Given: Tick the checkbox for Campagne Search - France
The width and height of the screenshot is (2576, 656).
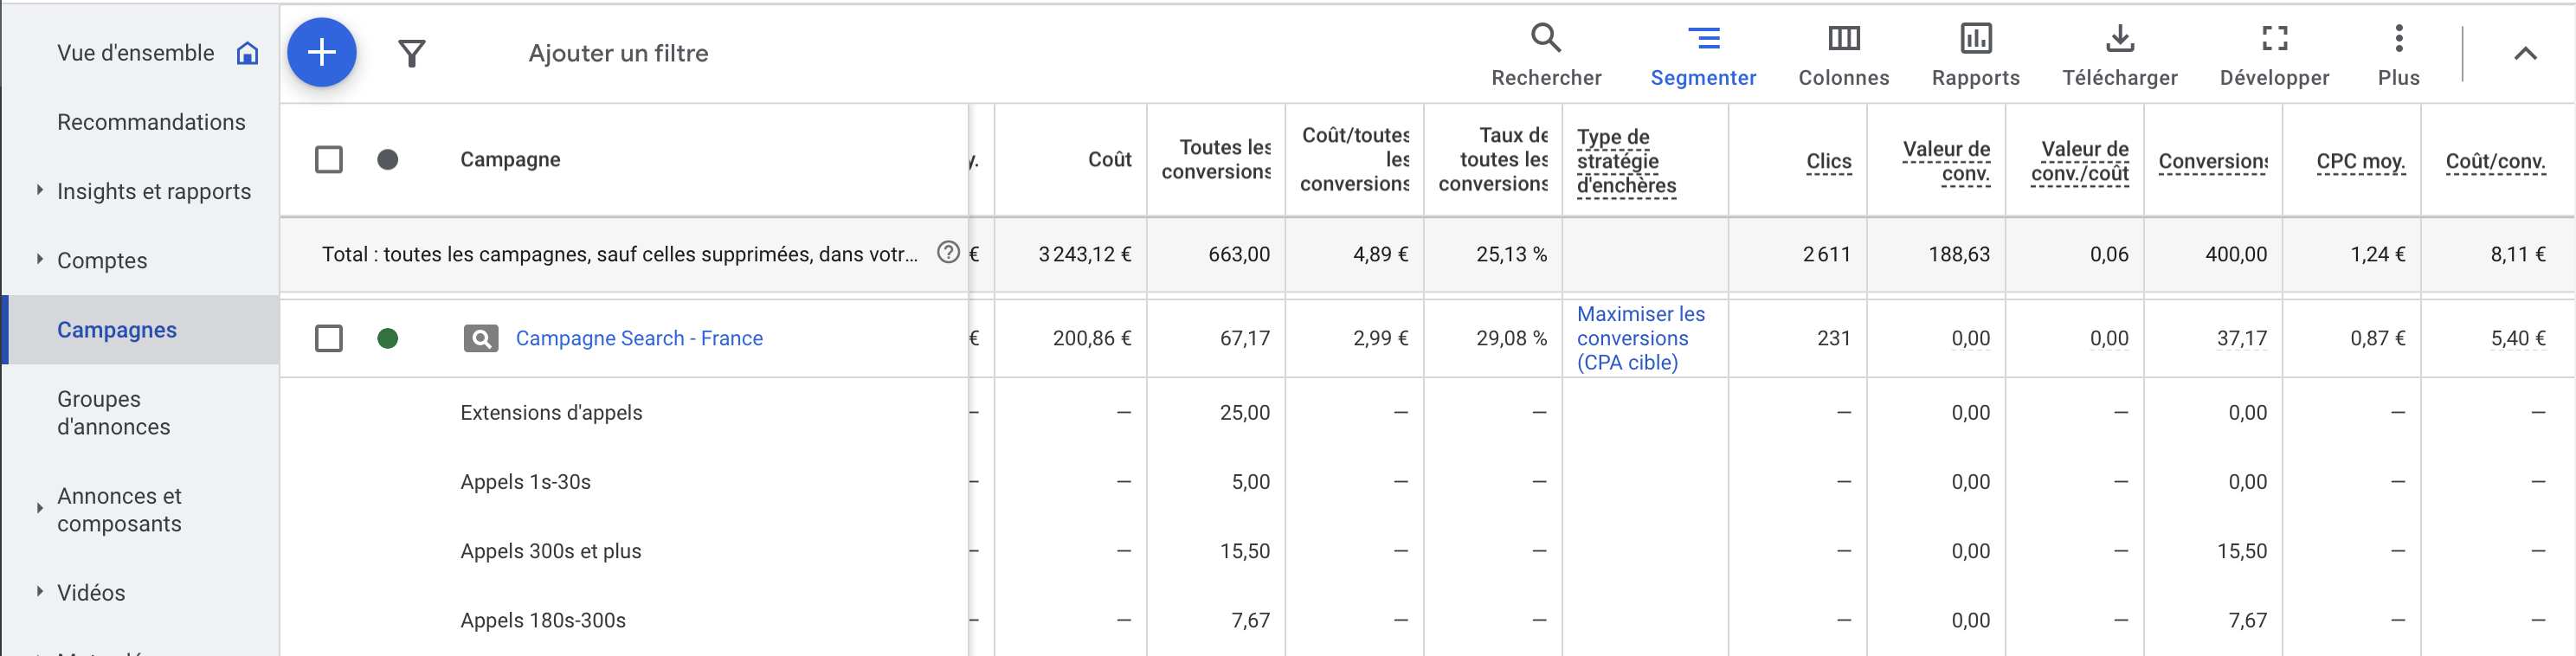Looking at the screenshot, I should coord(329,339).
